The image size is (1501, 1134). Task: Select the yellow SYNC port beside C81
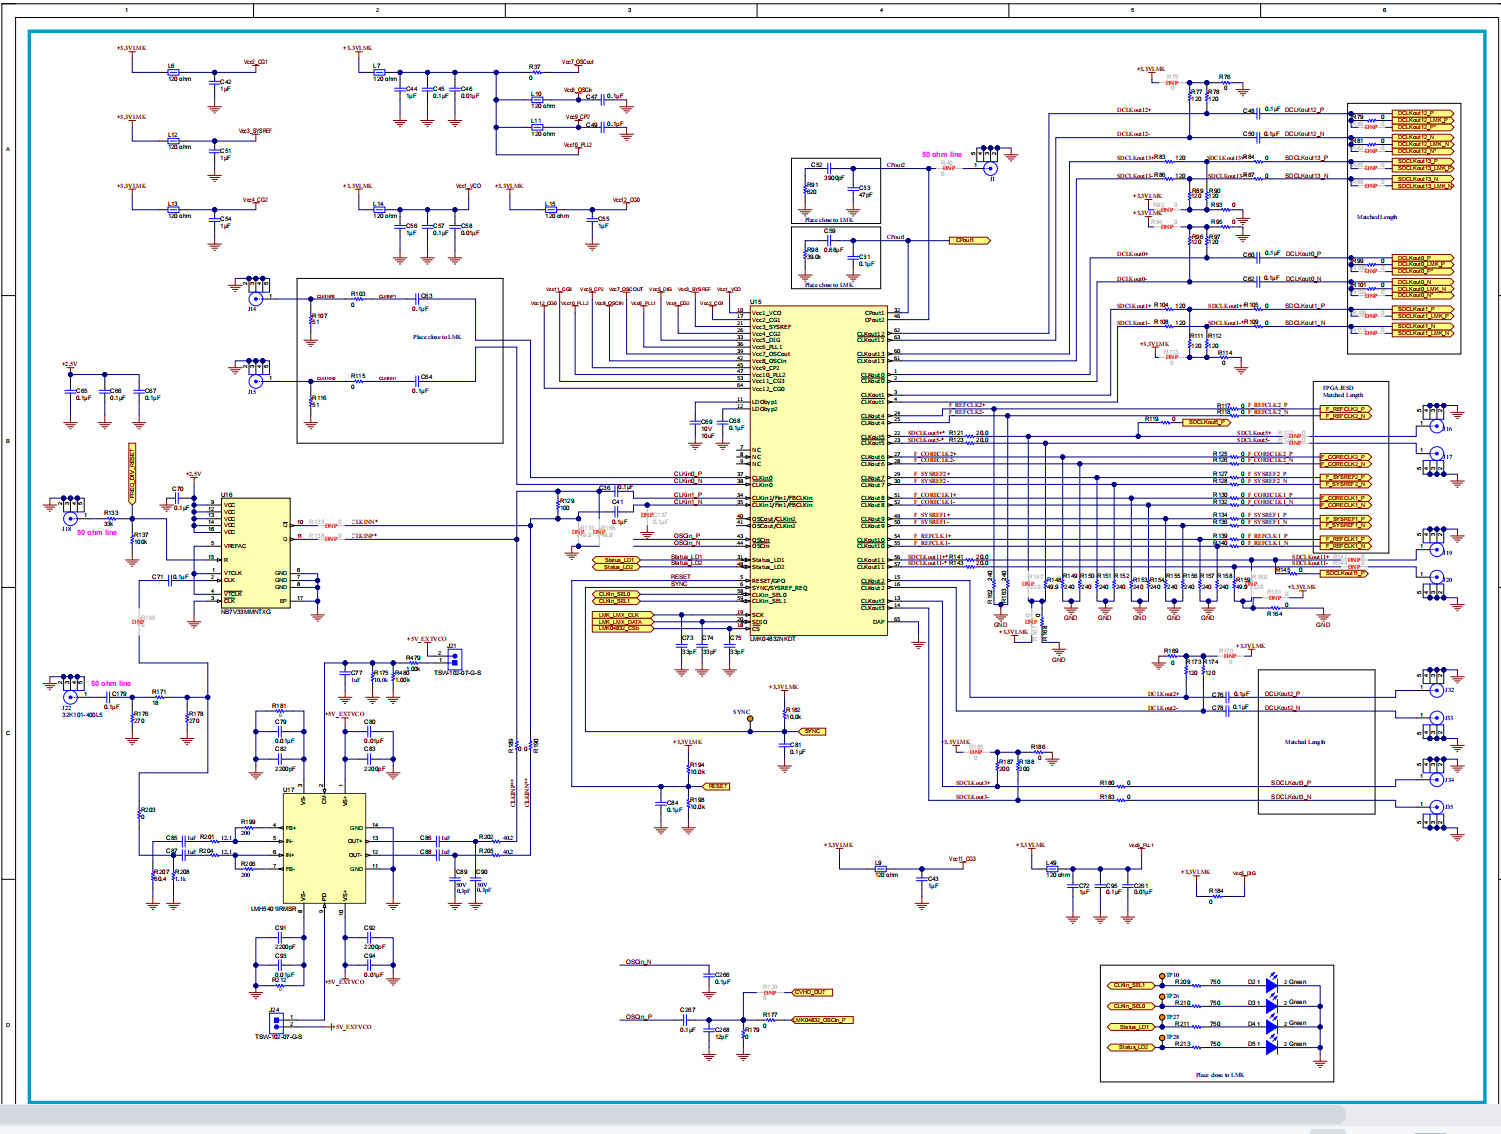pyautogui.click(x=812, y=731)
